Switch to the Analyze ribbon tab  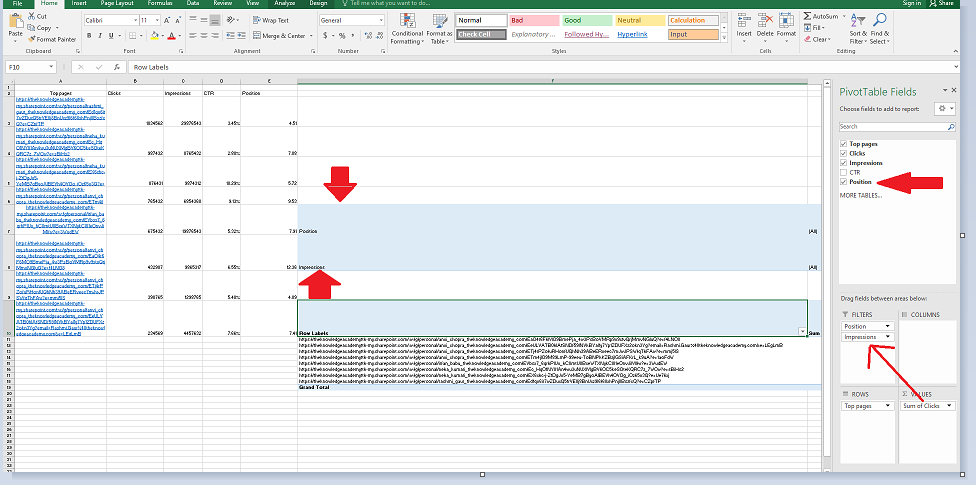pyautogui.click(x=284, y=4)
